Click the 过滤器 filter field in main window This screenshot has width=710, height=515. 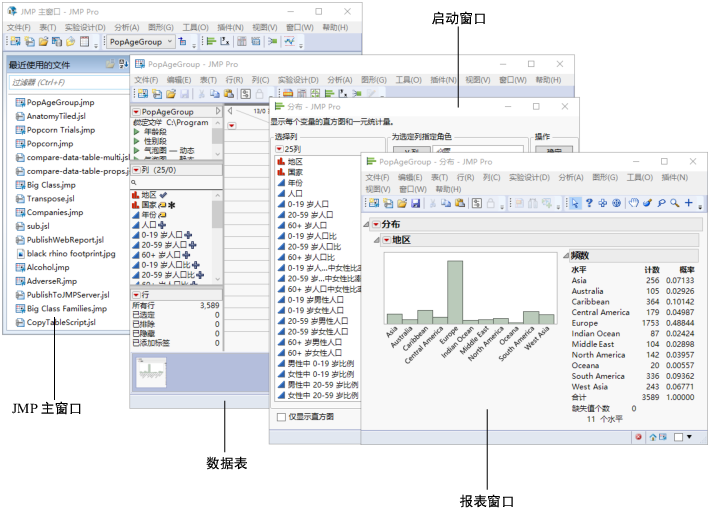coord(69,82)
